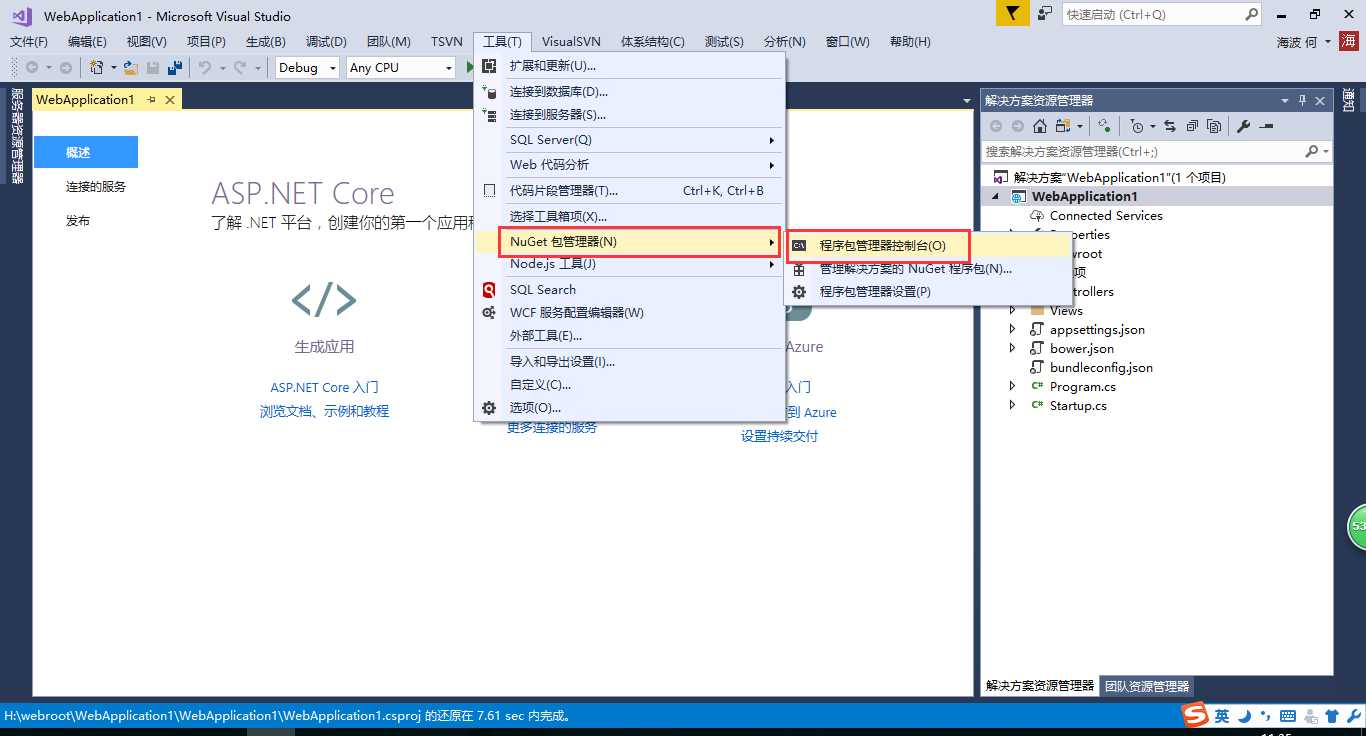1366x736 pixels.
Task: Click the Navigate Backward toolbar icon
Action: (32, 67)
